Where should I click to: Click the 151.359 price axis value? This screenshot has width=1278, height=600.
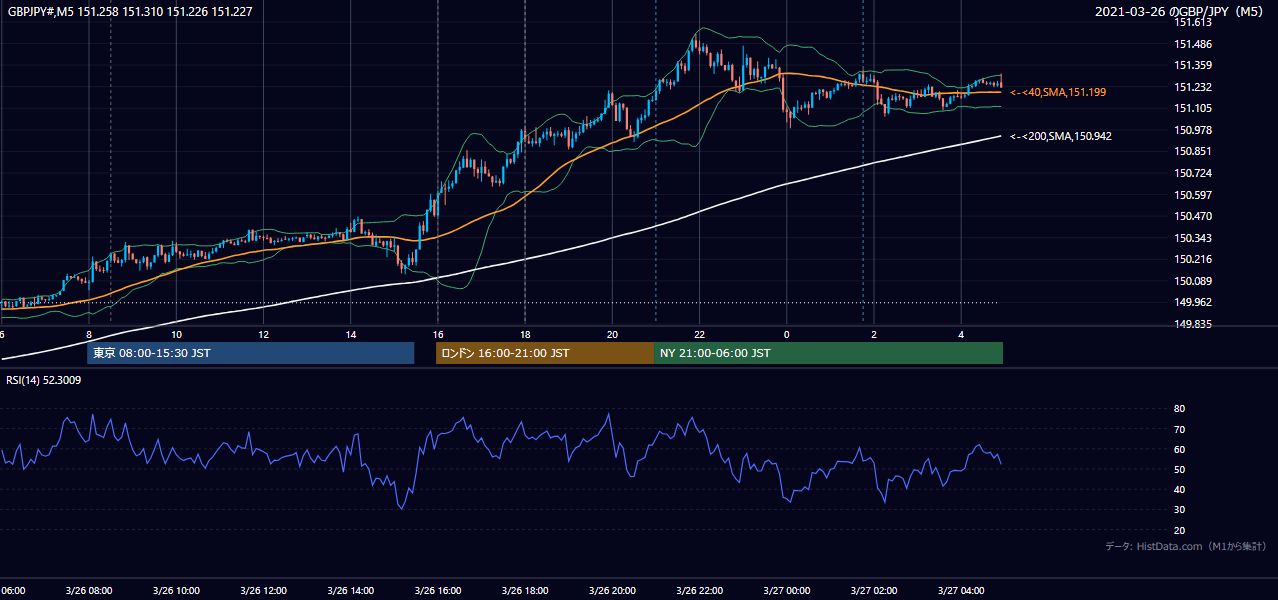click(x=1193, y=65)
